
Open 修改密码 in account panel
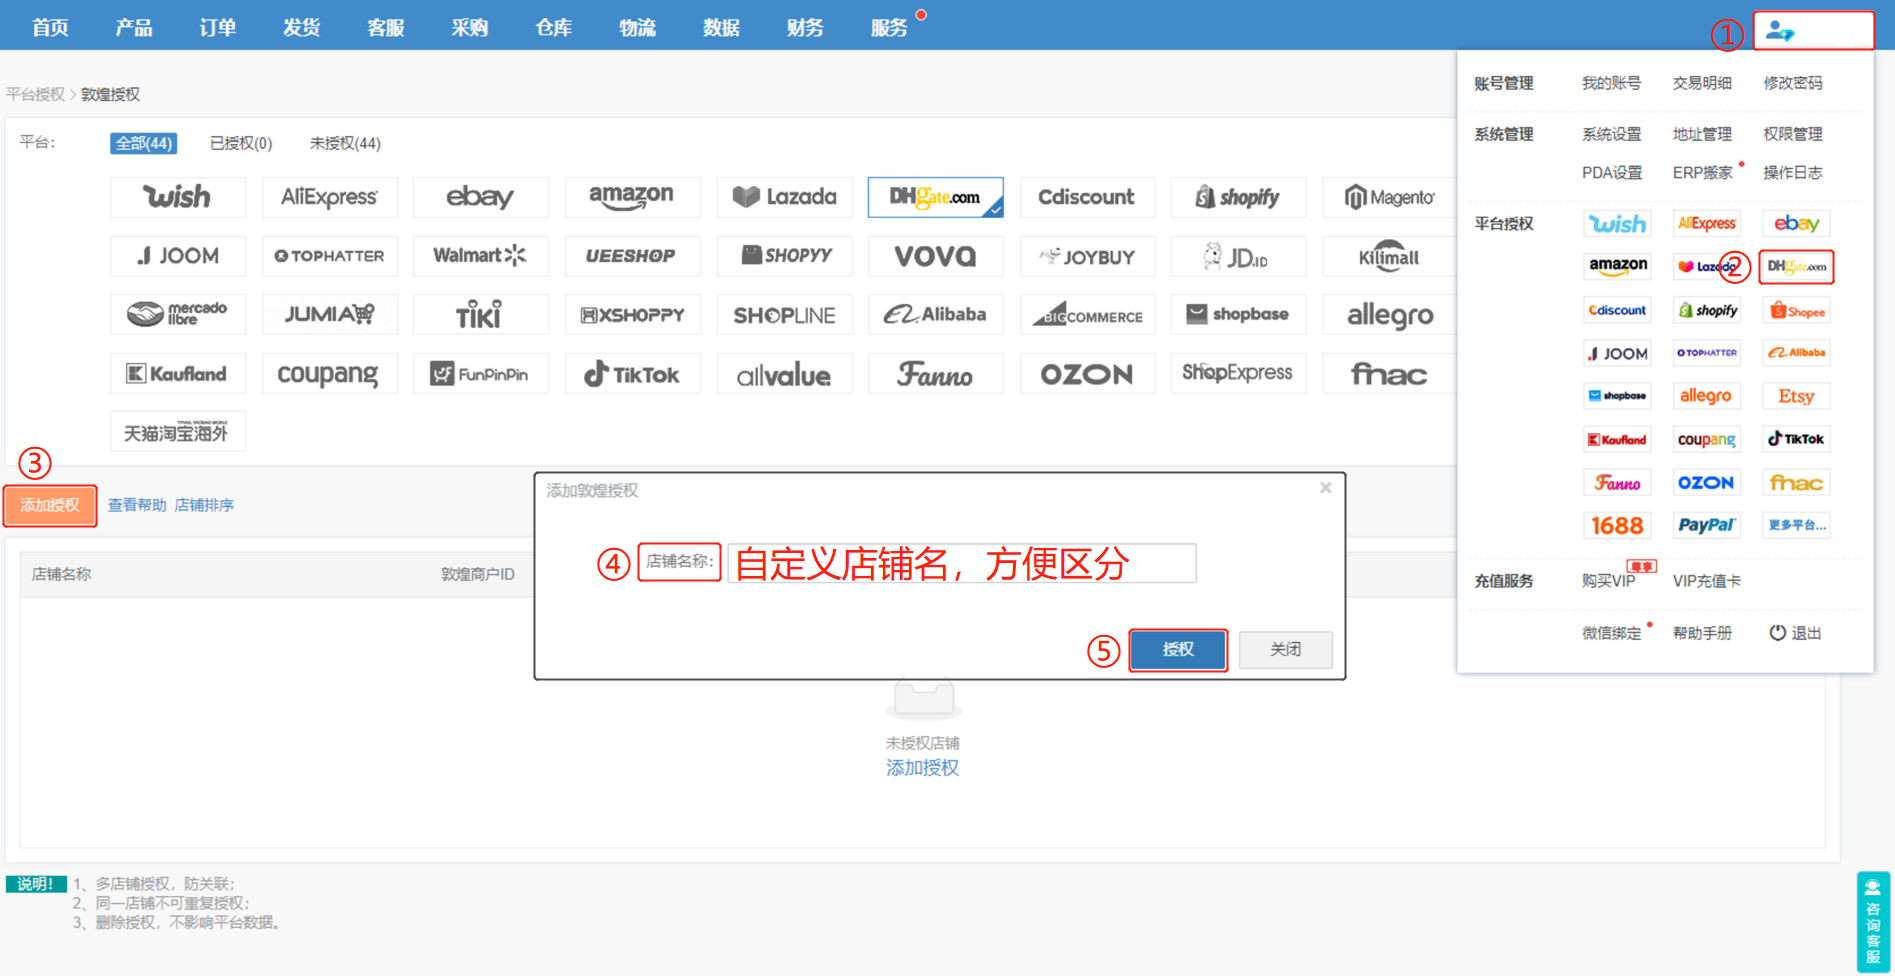pos(1793,83)
